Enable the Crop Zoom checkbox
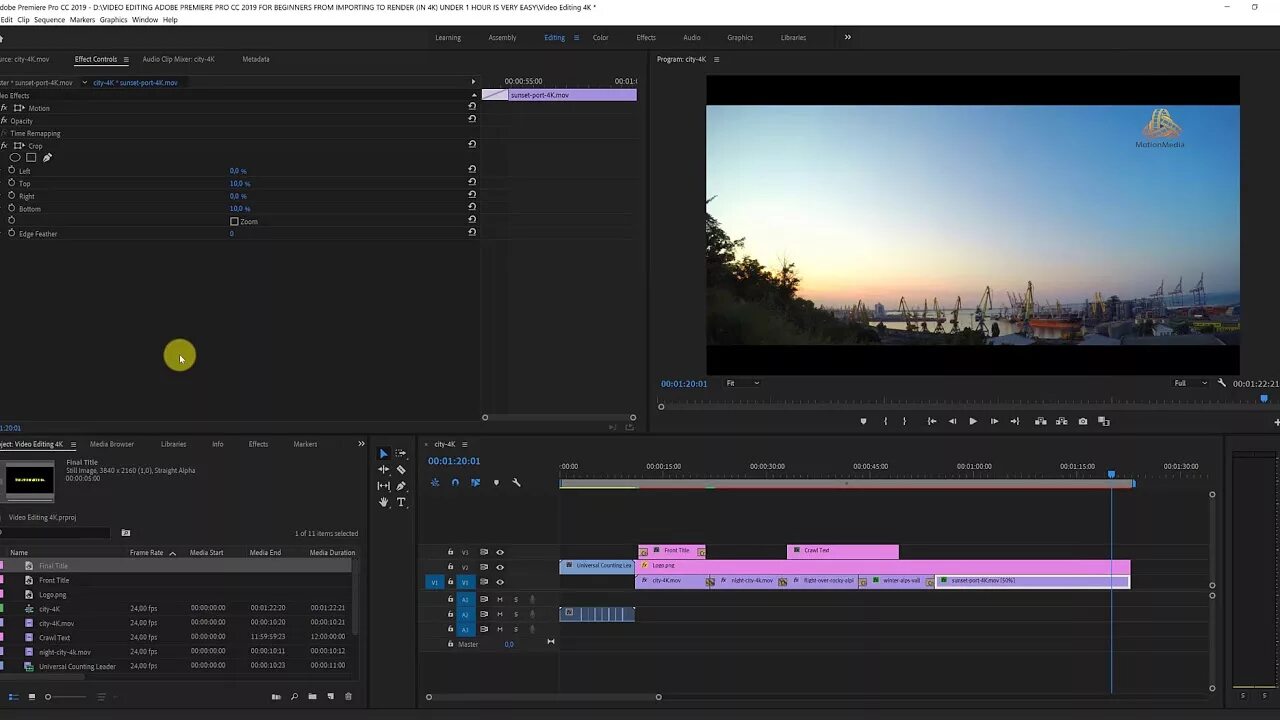1280x720 pixels. tap(234, 221)
